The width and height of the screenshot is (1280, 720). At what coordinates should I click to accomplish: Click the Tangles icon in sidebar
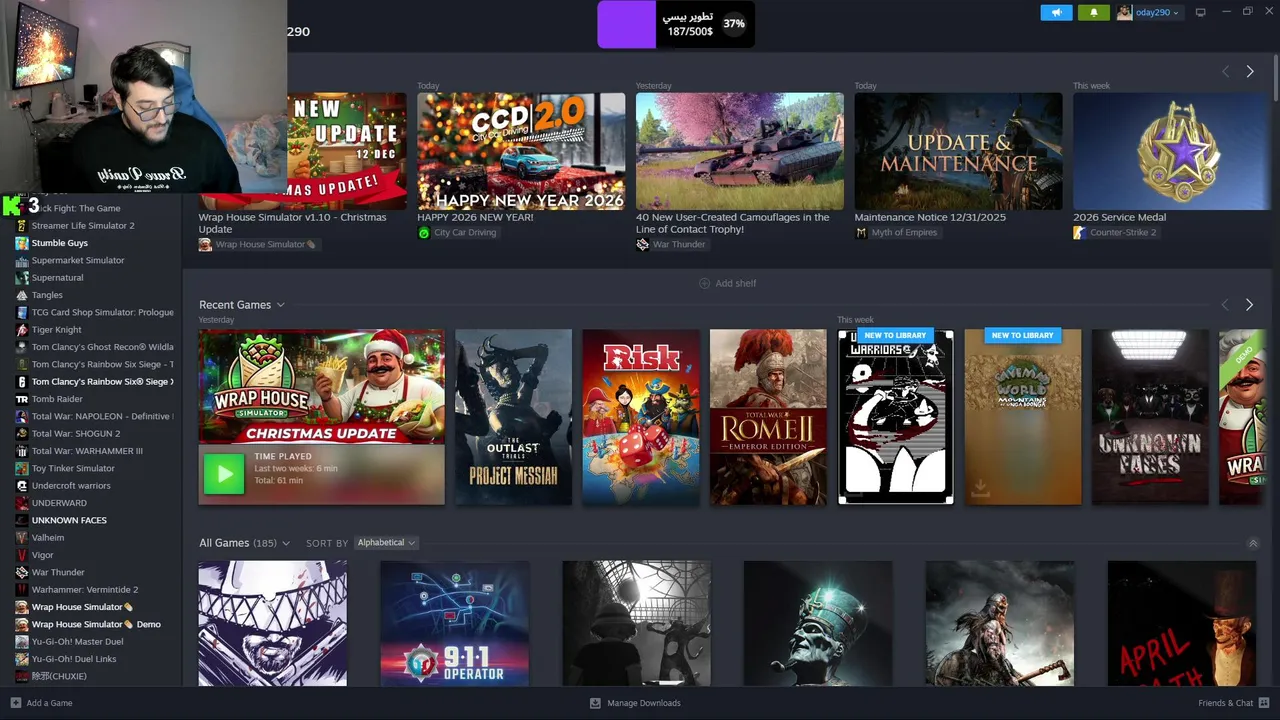pyautogui.click(x=22, y=295)
